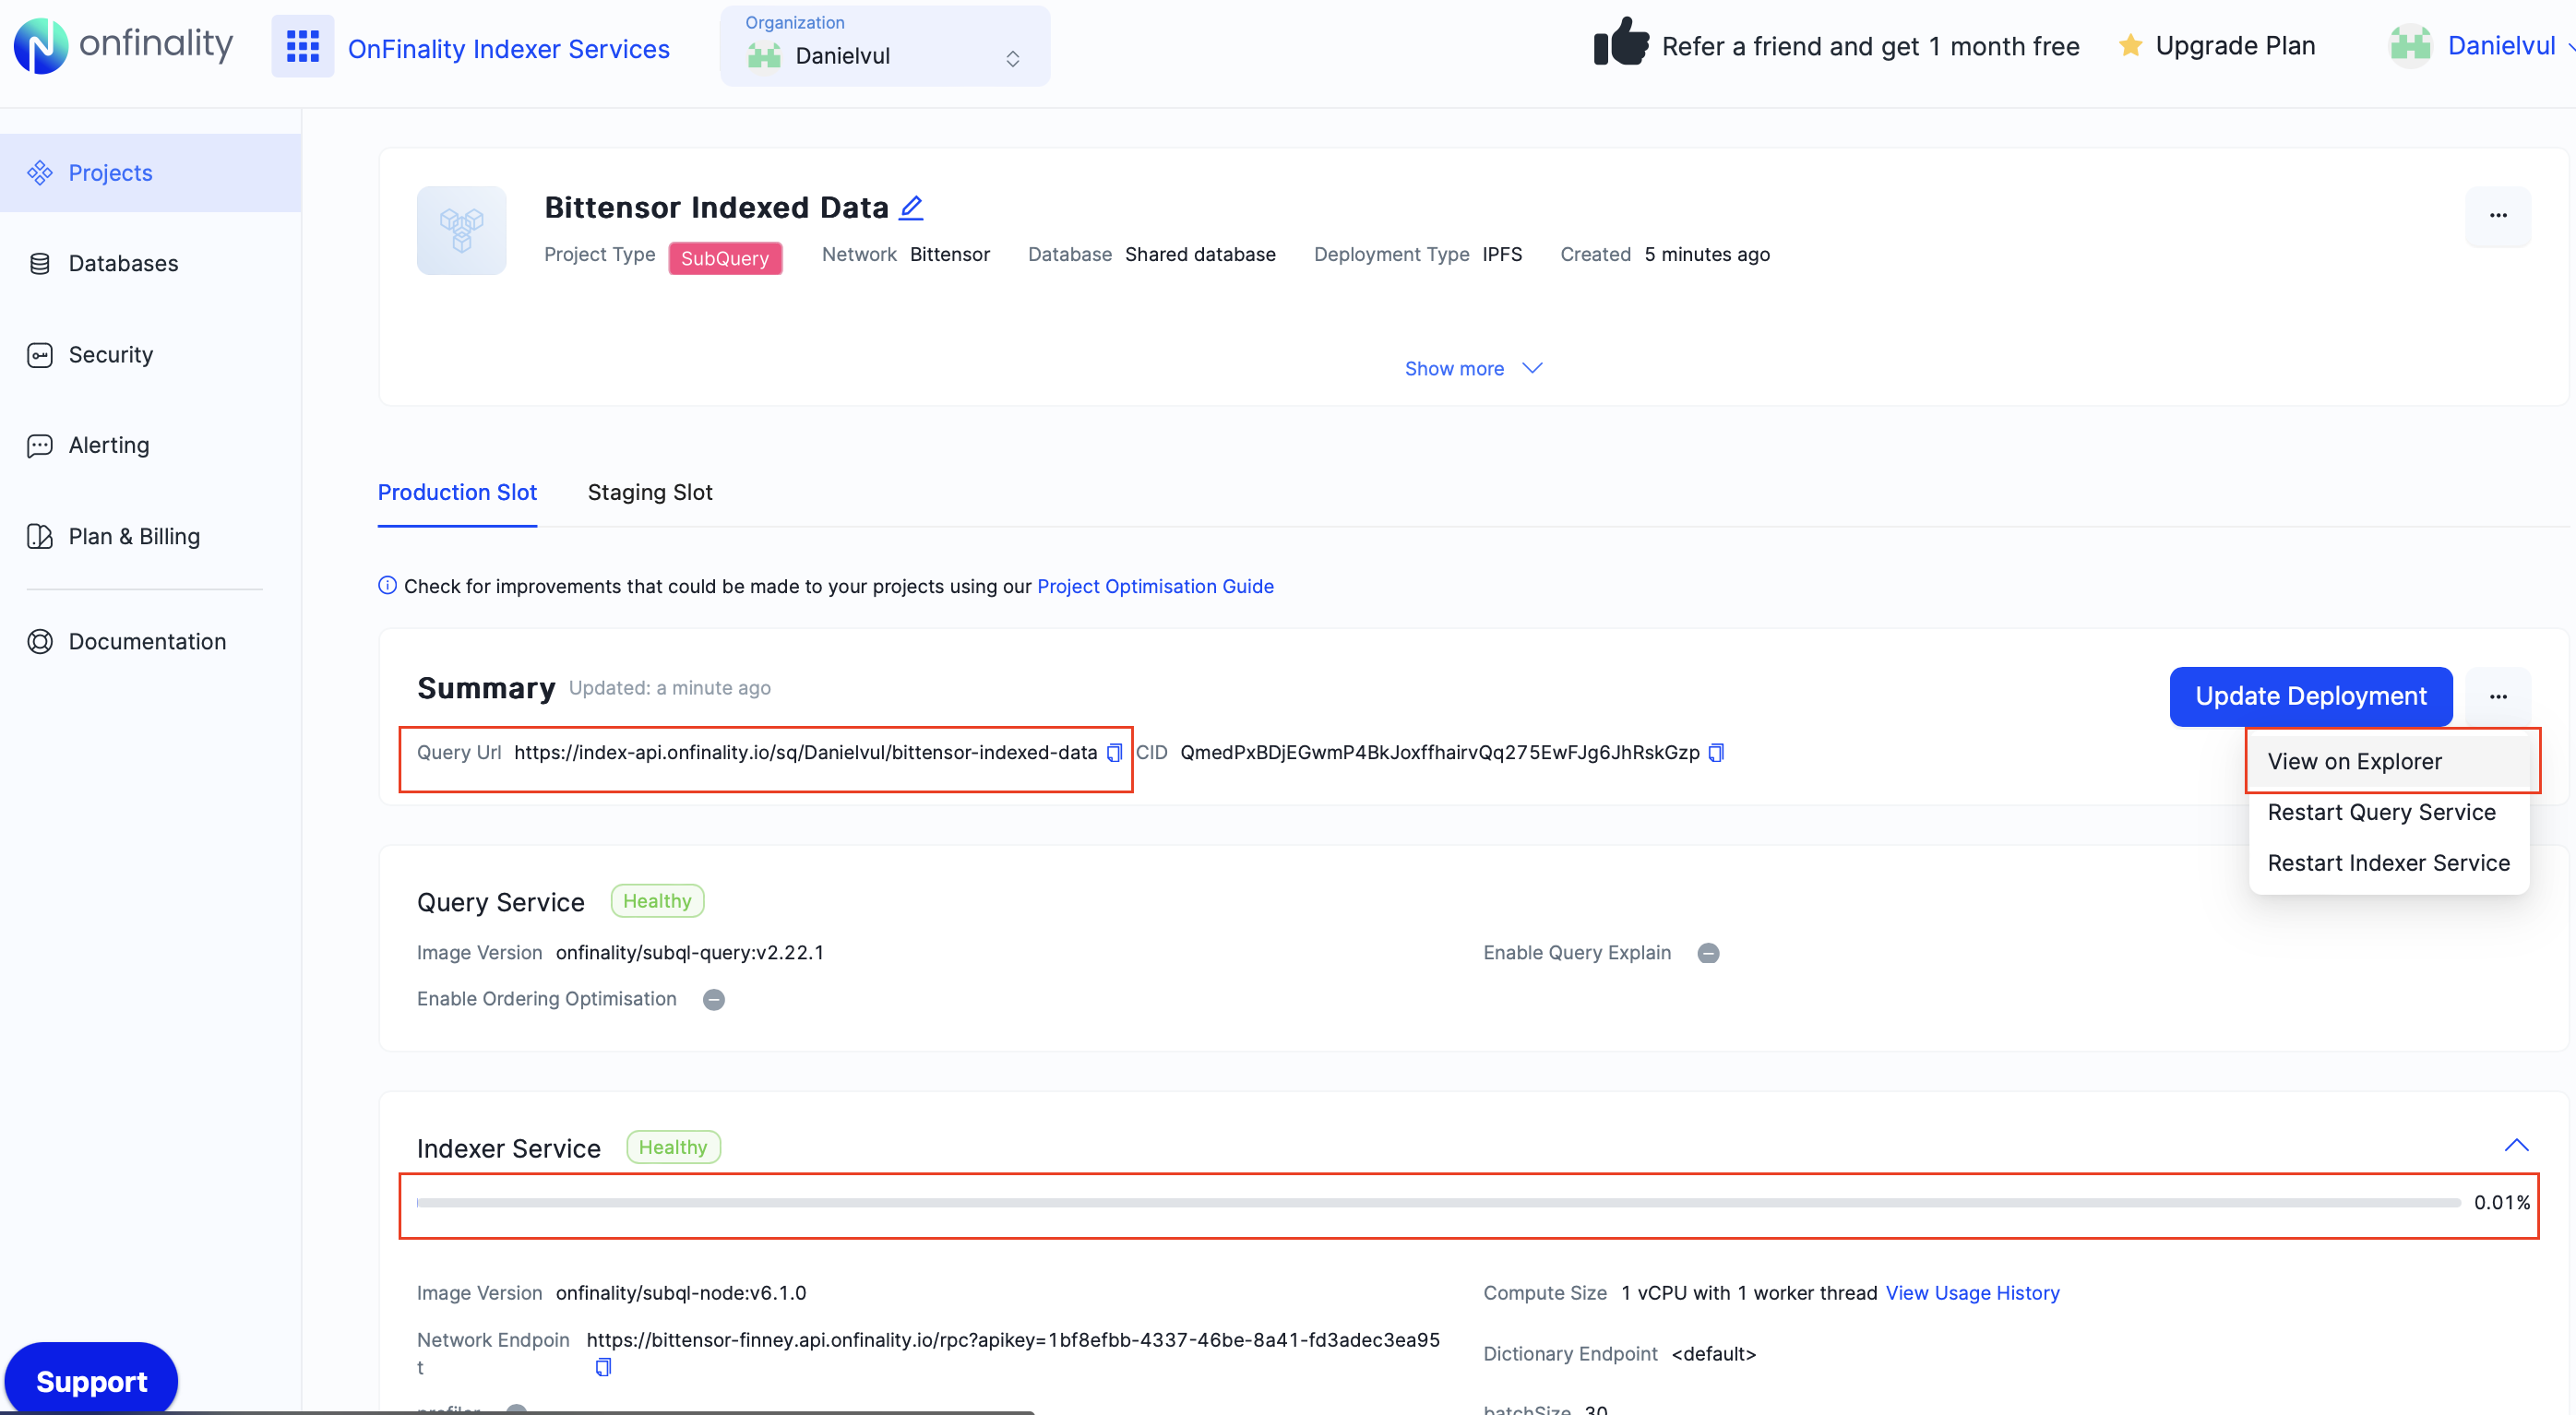
Task: Open the Project Optimisation Guide link
Action: (1155, 586)
